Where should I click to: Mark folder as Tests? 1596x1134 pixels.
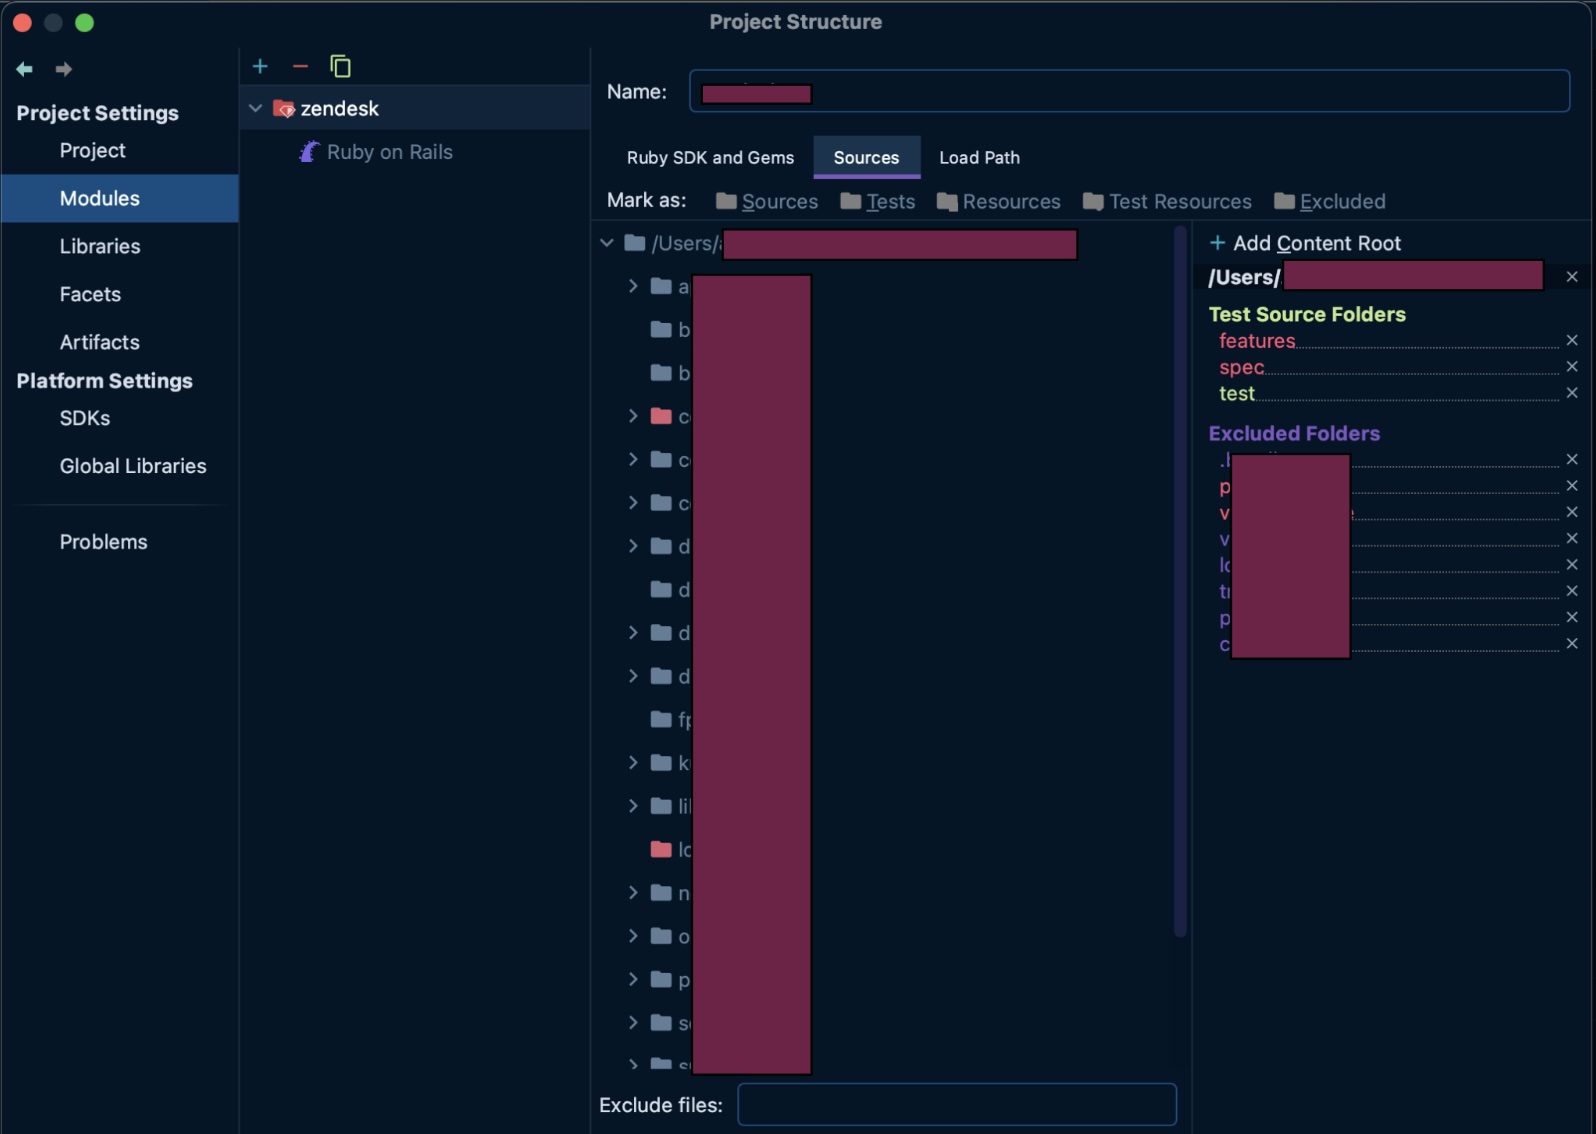[x=878, y=201]
